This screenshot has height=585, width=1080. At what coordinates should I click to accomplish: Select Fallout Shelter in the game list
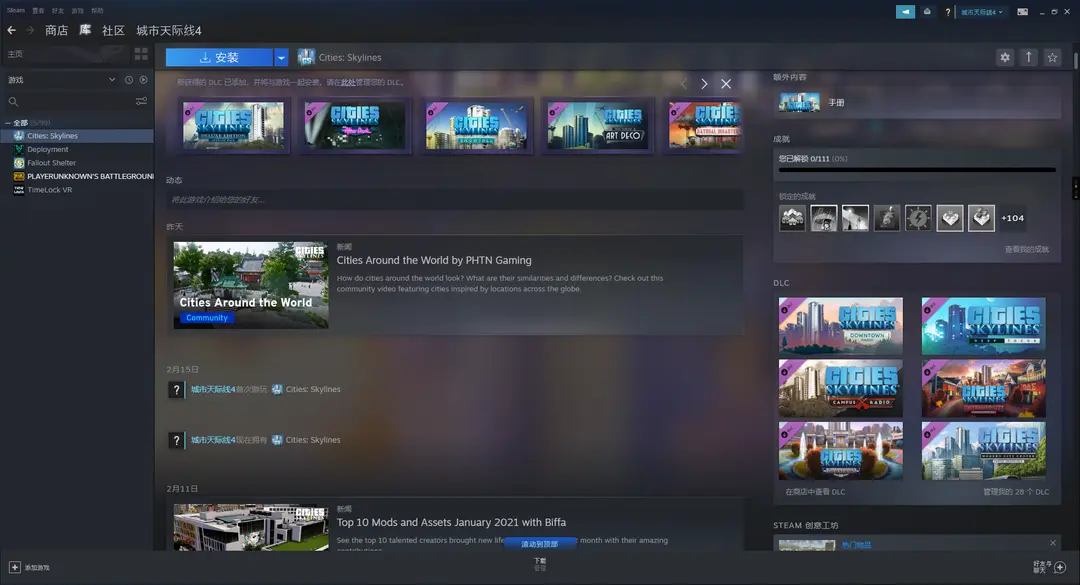[x=77, y=163]
